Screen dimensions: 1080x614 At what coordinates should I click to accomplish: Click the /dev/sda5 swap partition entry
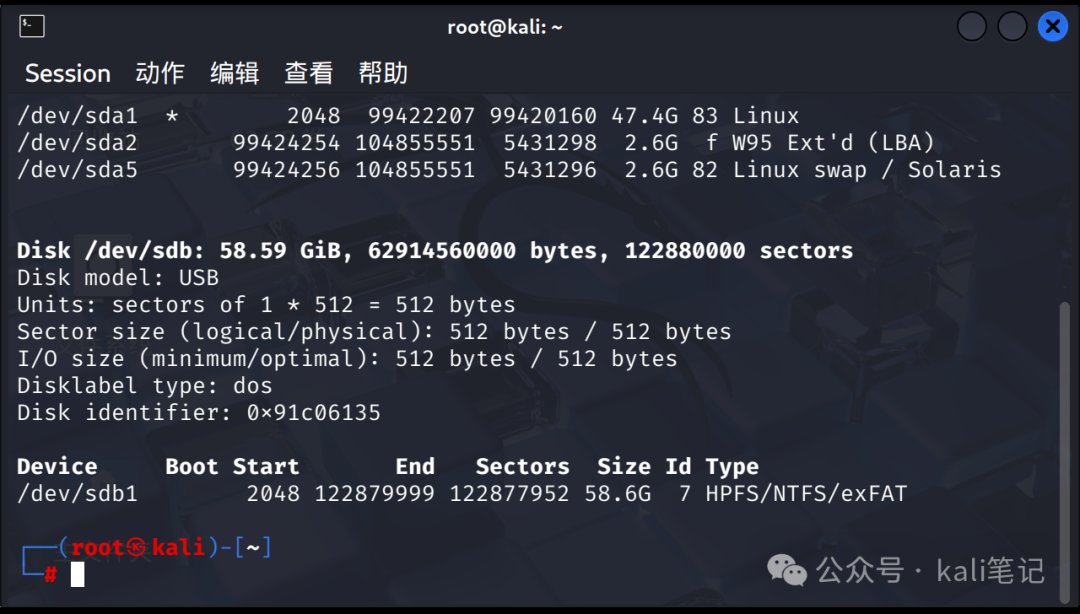tap(77, 170)
